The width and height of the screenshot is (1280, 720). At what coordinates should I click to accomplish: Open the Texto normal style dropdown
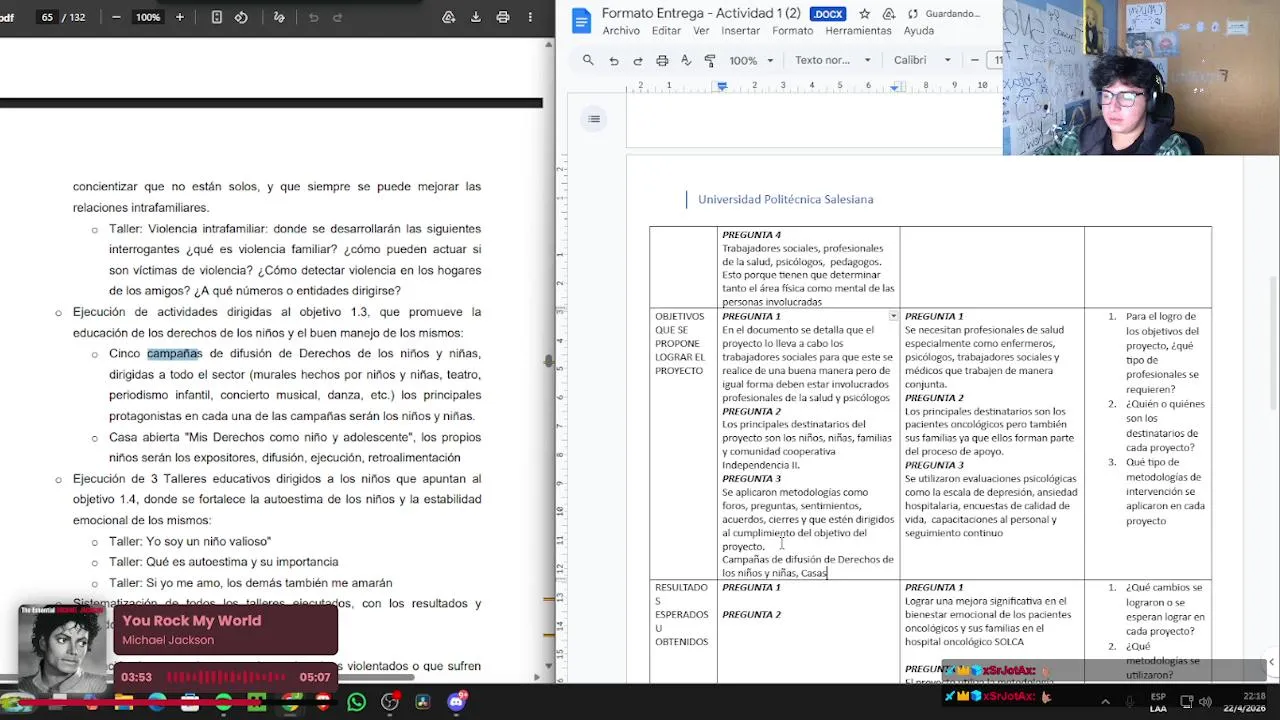(833, 60)
